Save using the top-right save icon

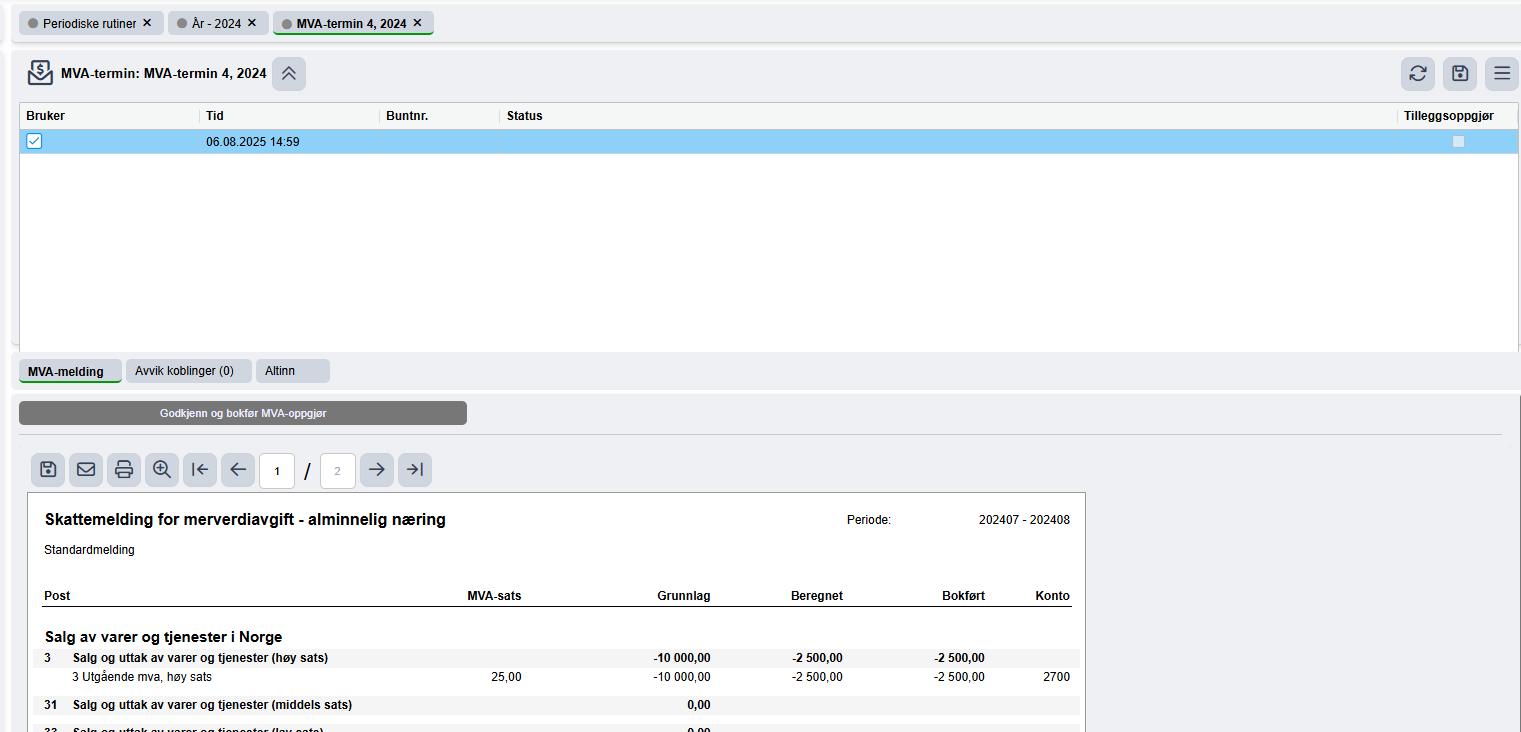[1460, 73]
